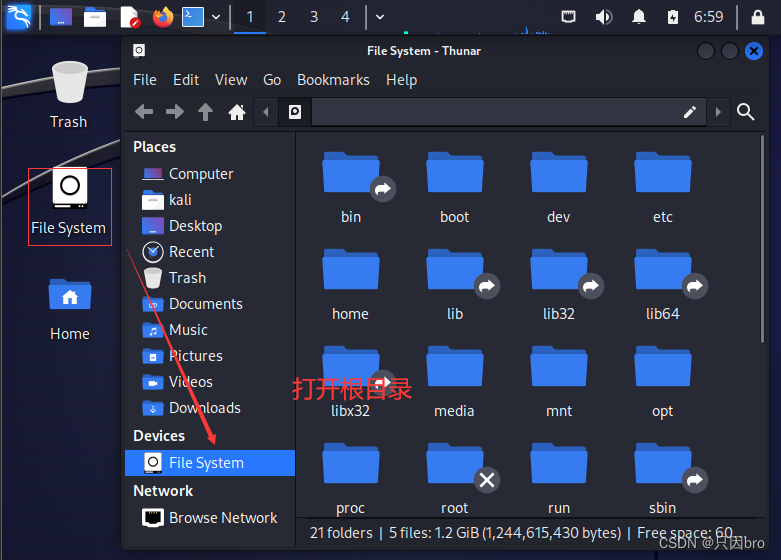This screenshot has width=781, height=560.
Task: Open the search magnifier in Thunar toolbar
Action: click(x=745, y=112)
